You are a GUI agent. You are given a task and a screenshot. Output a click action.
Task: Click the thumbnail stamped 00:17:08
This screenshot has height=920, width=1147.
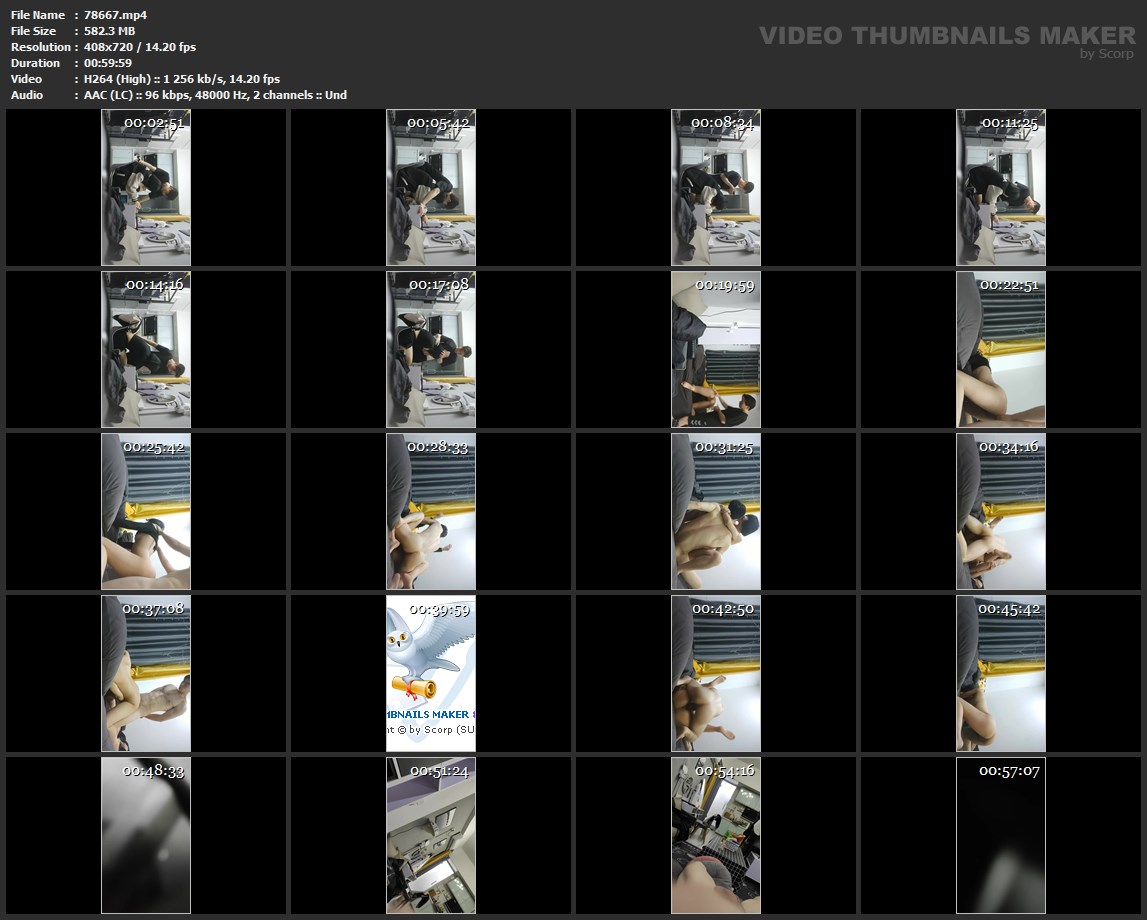tap(431, 350)
